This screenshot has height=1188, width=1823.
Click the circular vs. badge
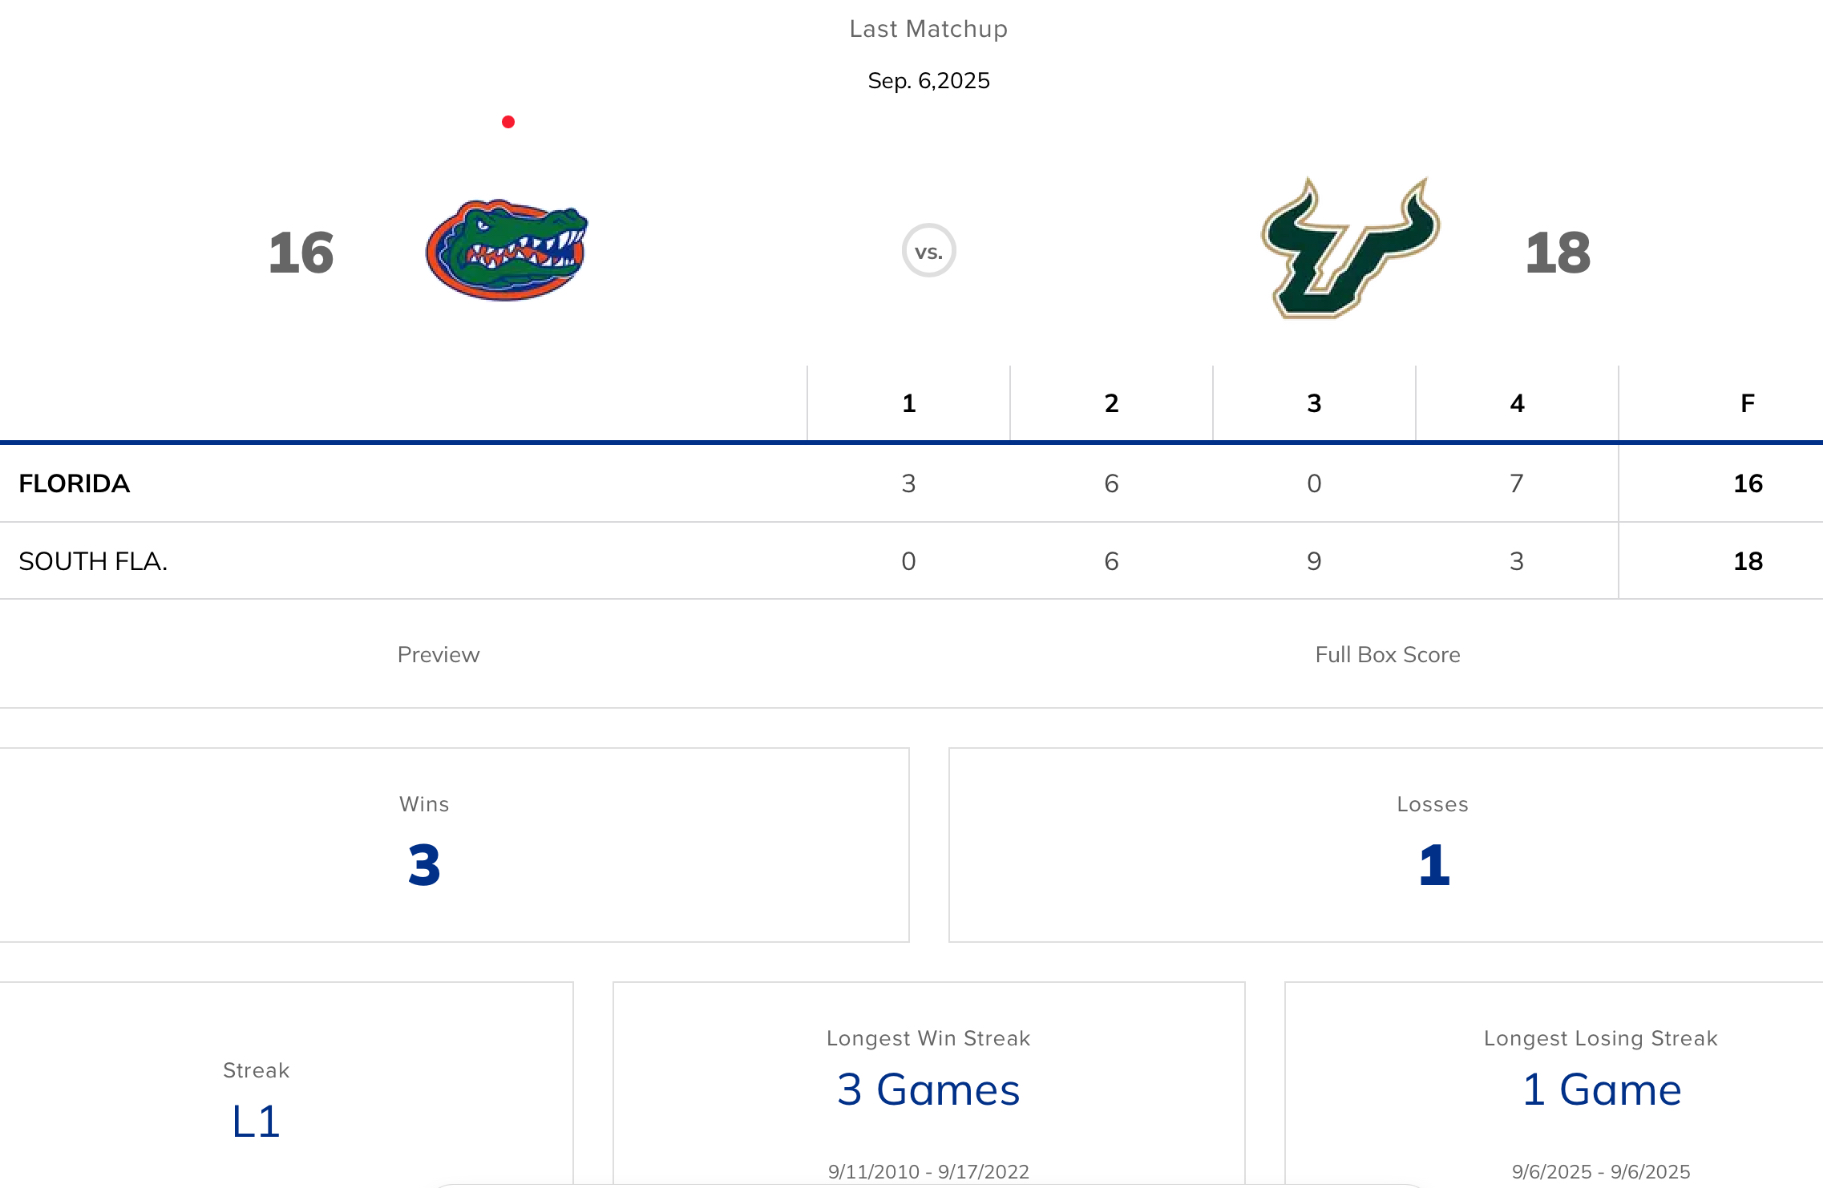pos(928,251)
